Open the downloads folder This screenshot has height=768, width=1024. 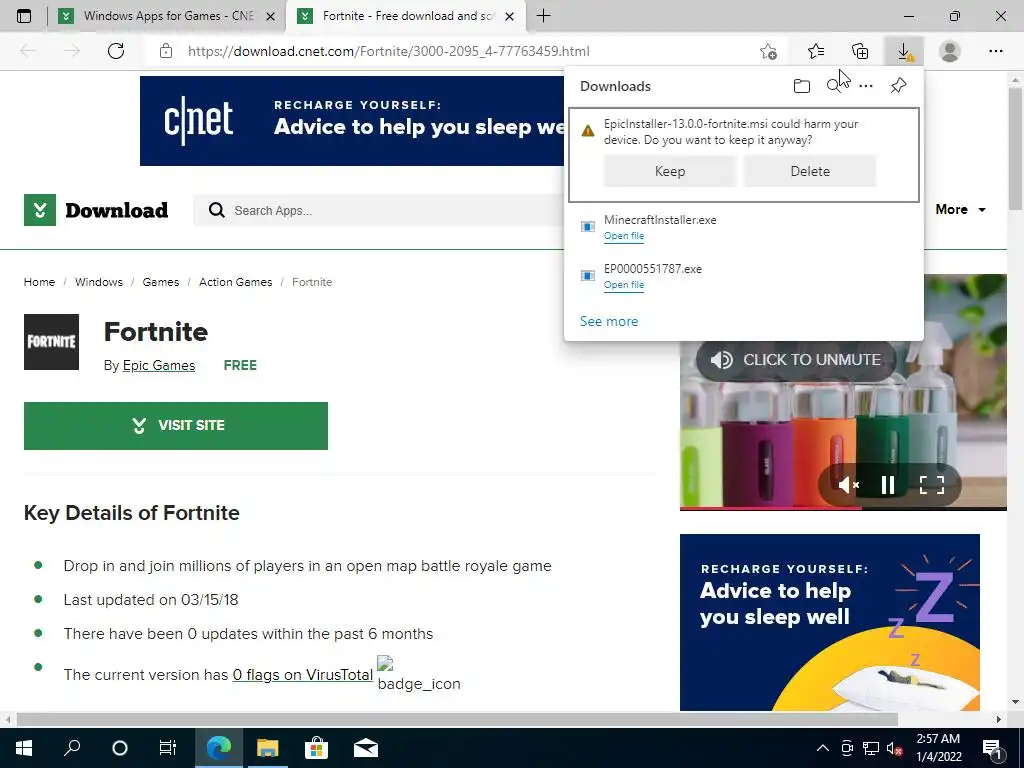point(802,86)
